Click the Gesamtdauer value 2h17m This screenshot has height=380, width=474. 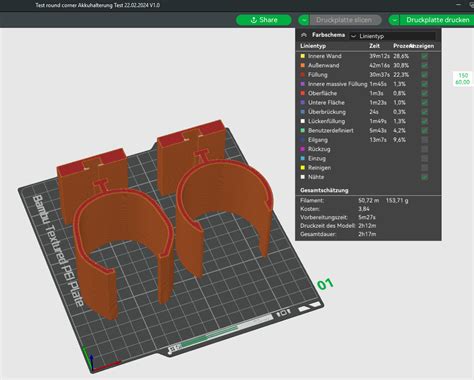(x=367, y=234)
